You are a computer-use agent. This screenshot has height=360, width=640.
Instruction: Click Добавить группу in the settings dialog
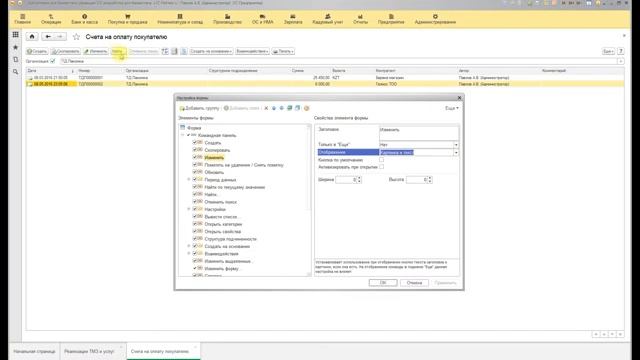(200, 108)
